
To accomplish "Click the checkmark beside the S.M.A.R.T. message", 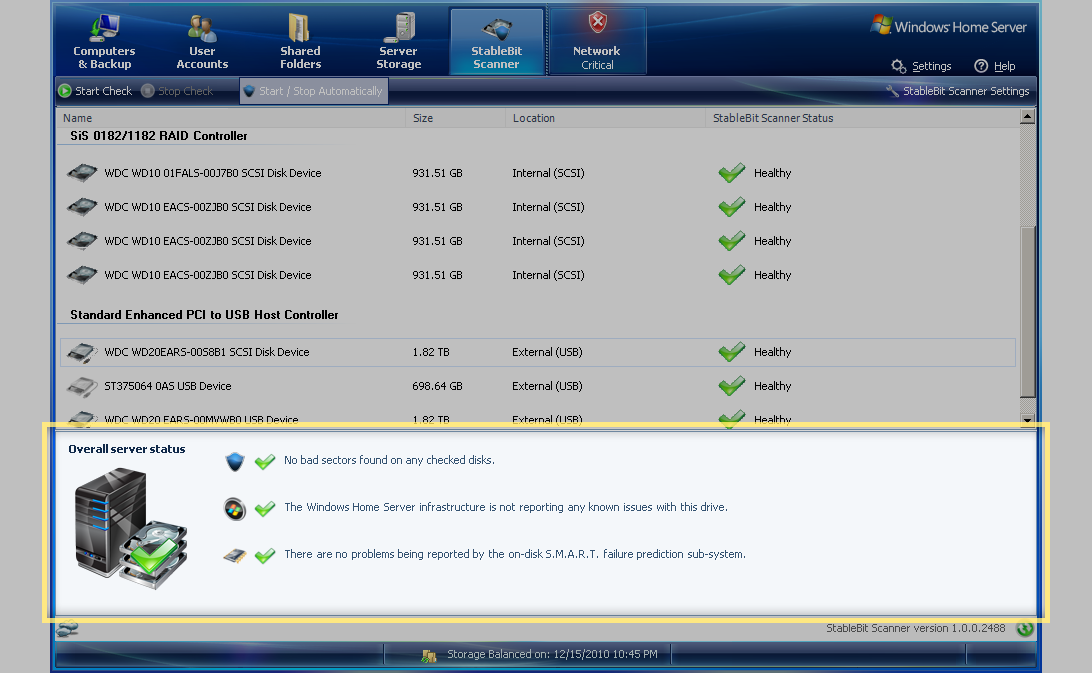I will point(265,555).
